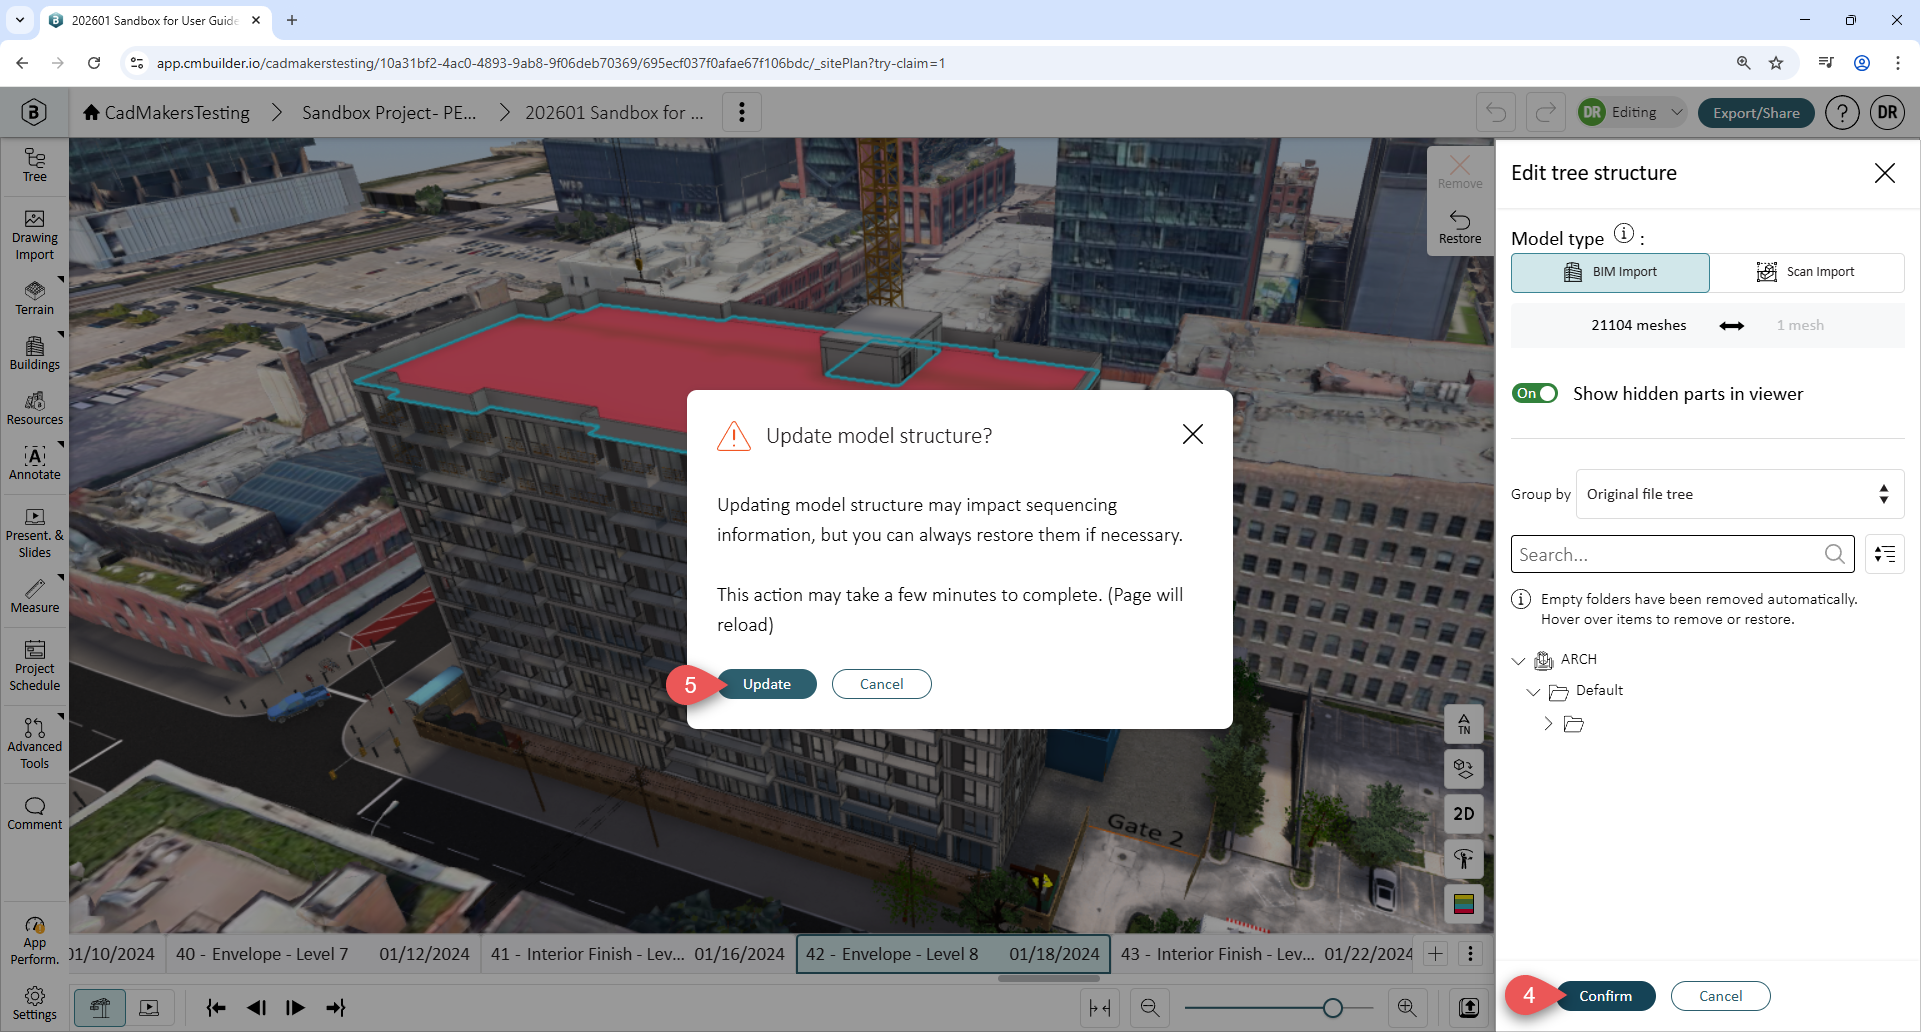This screenshot has width=1921, height=1032.
Task: Play the sequence animation
Action: click(295, 1008)
